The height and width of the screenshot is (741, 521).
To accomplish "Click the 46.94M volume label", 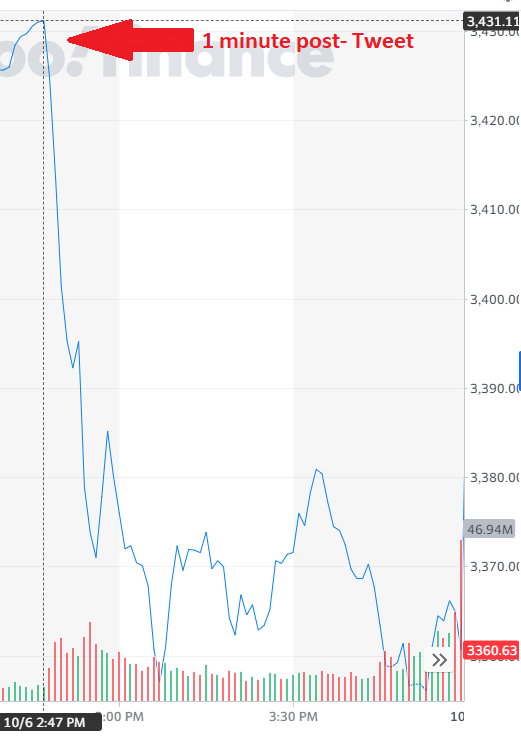I will click(x=490, y=529).
